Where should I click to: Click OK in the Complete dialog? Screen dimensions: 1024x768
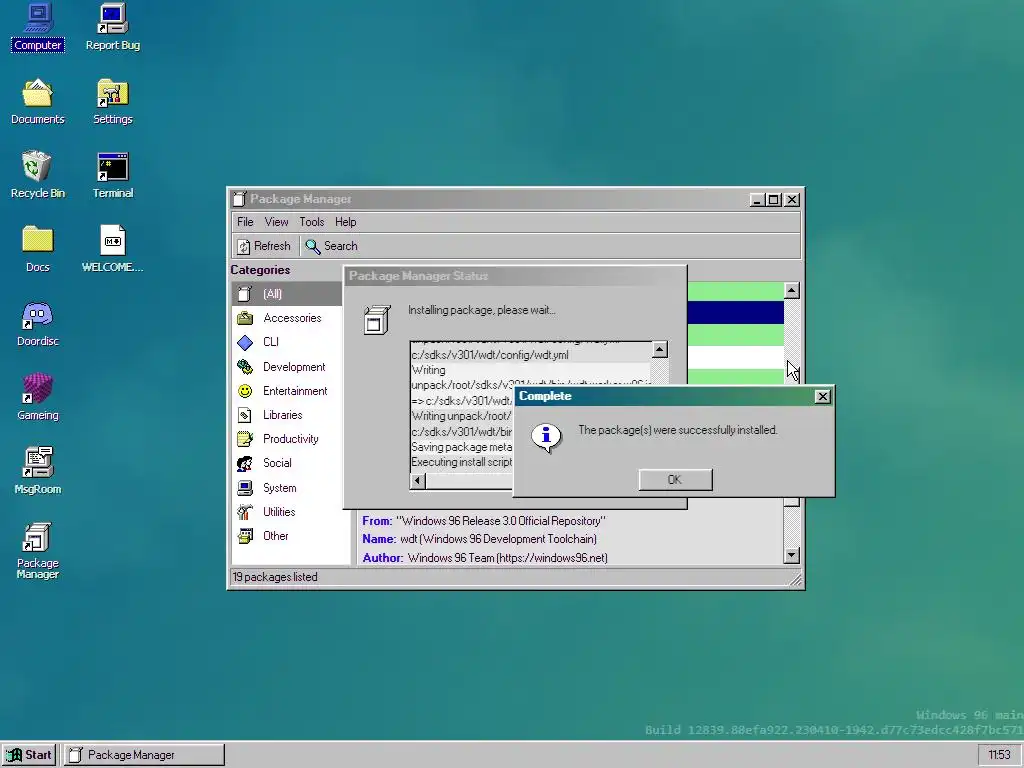[x=675, y=480]
